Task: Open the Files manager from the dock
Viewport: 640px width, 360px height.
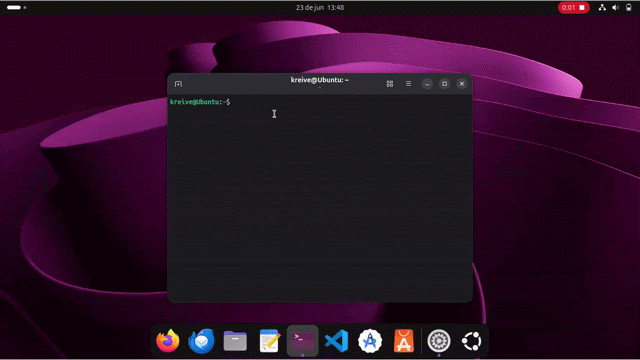Action: coord(235,341)
